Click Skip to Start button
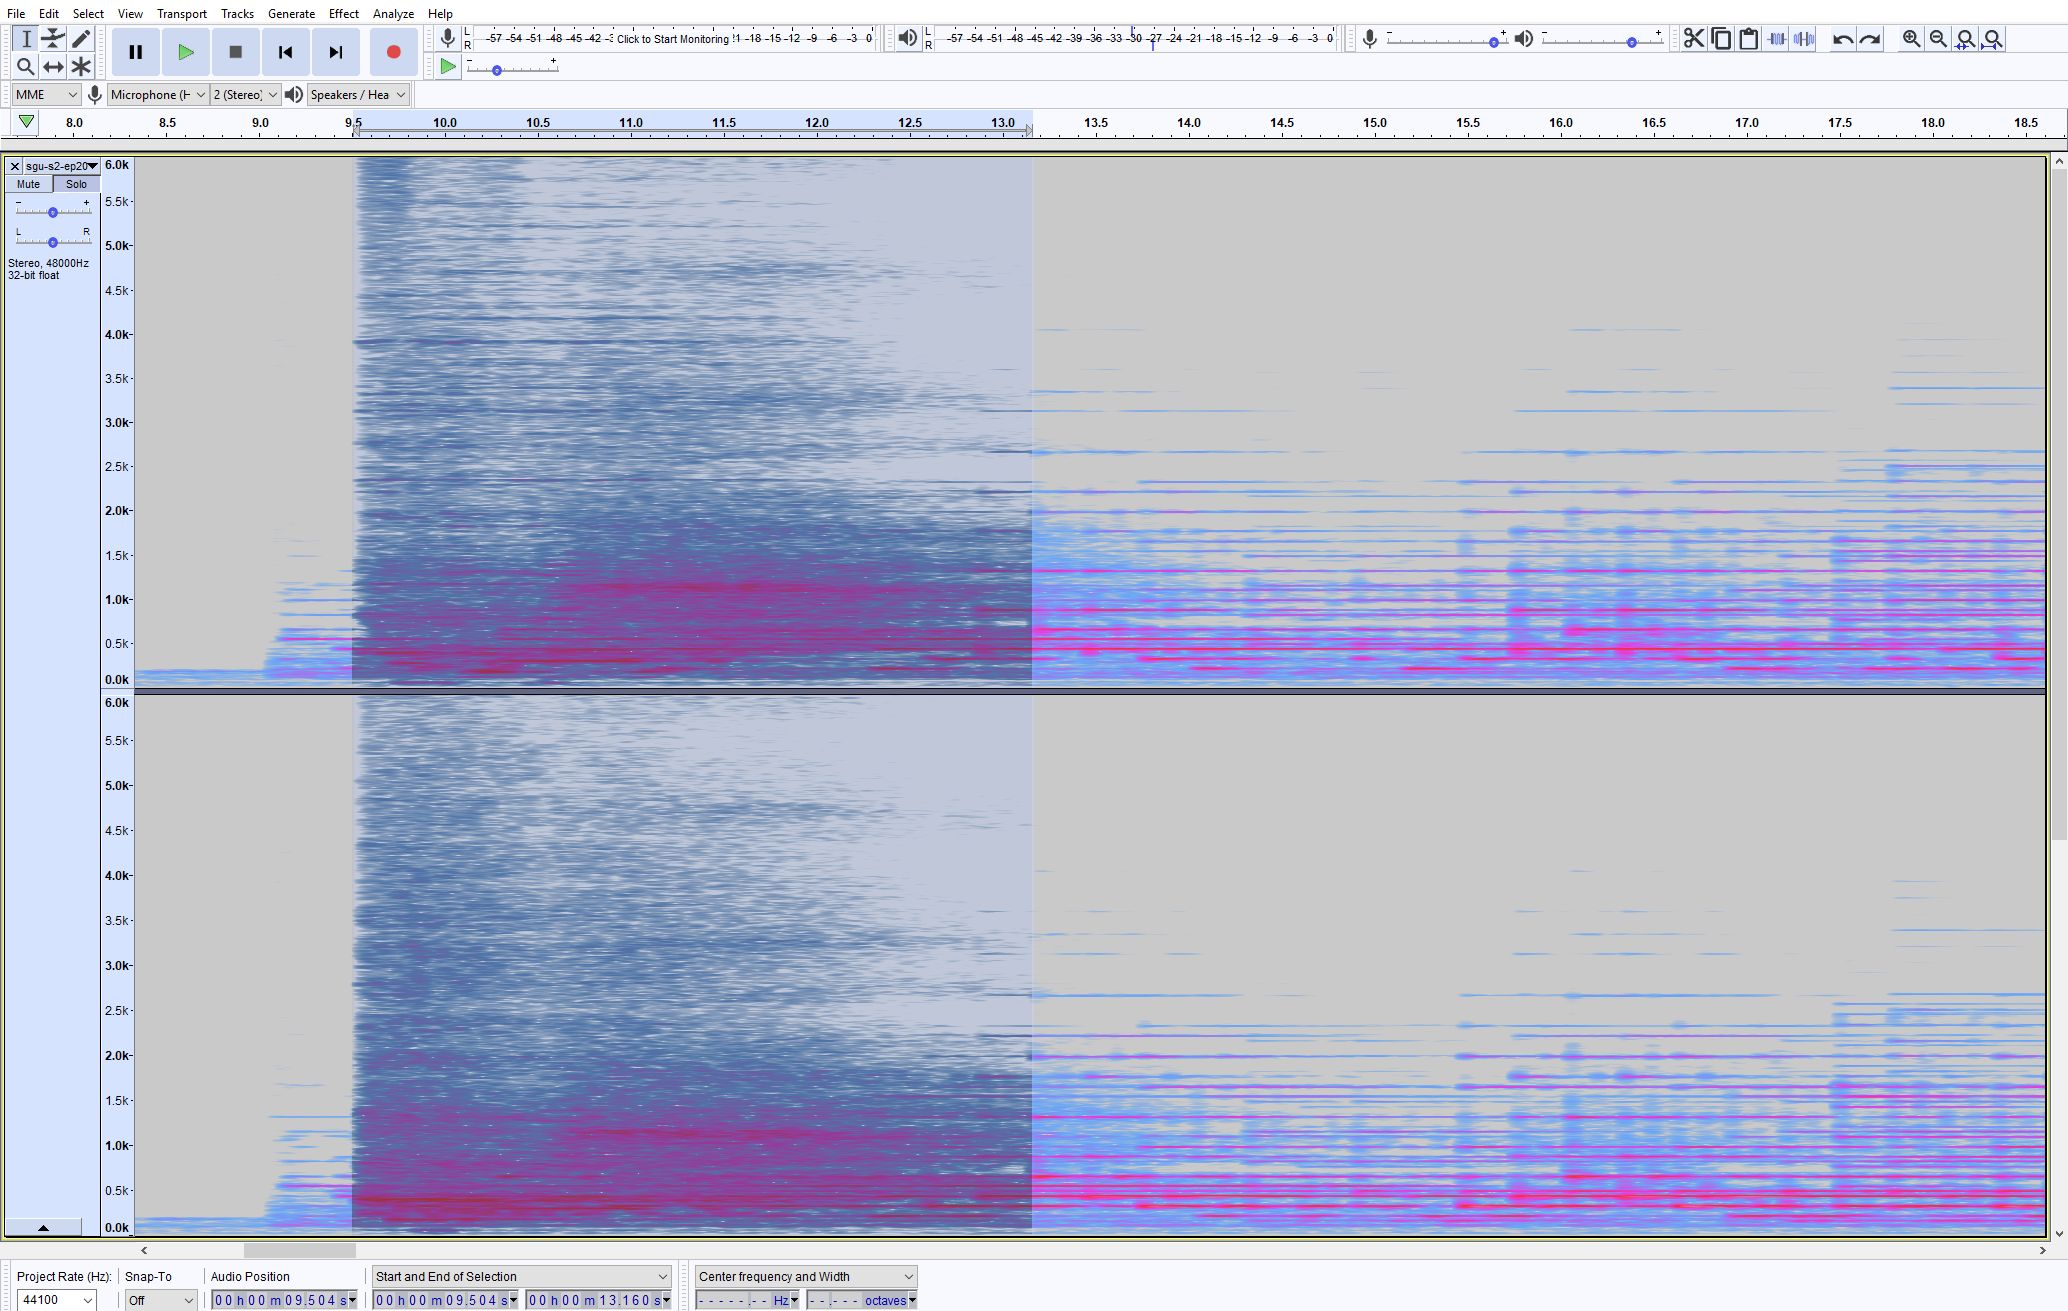This screenshot has height=1311, width=2068. point(285,52)
